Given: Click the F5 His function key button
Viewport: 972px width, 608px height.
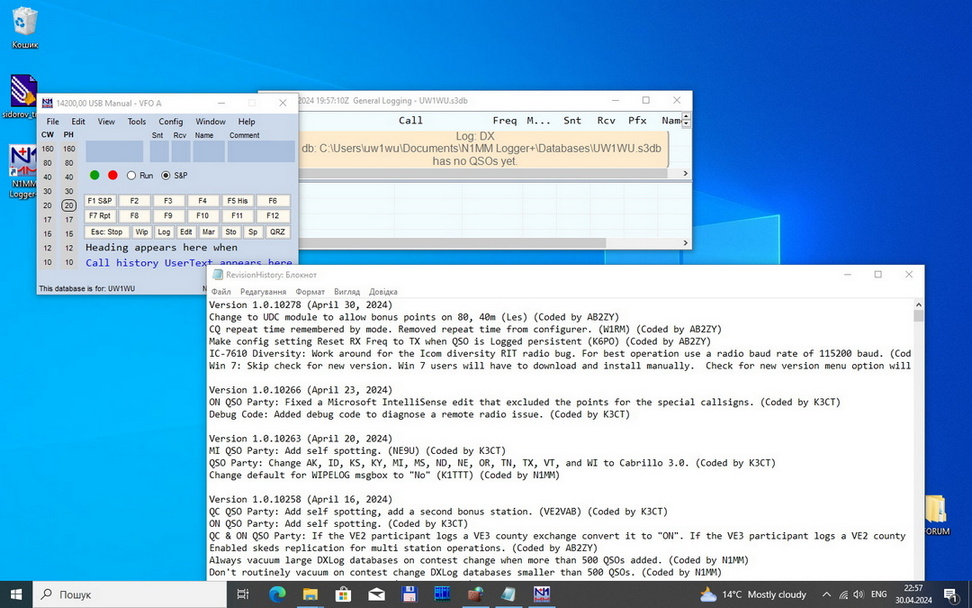Looking at the screenshot, I should coord(237,201).
